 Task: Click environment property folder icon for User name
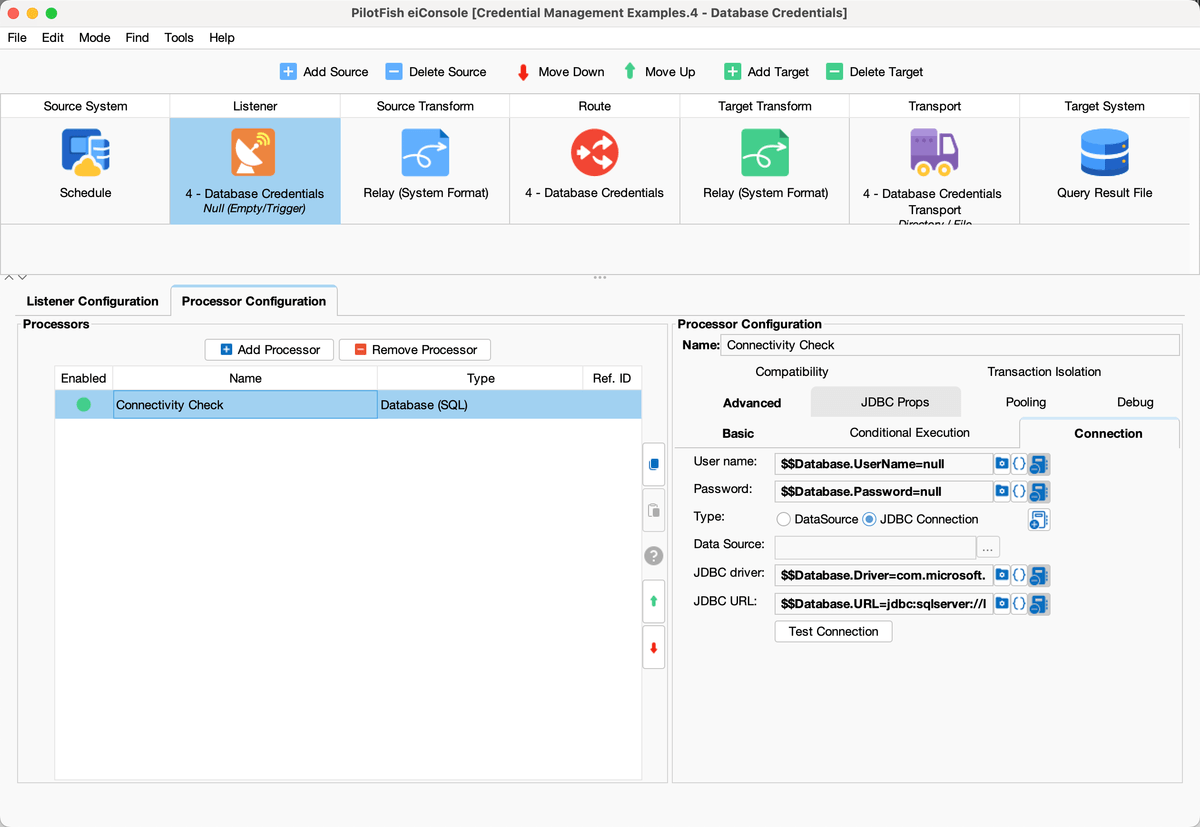point(1002,463)
